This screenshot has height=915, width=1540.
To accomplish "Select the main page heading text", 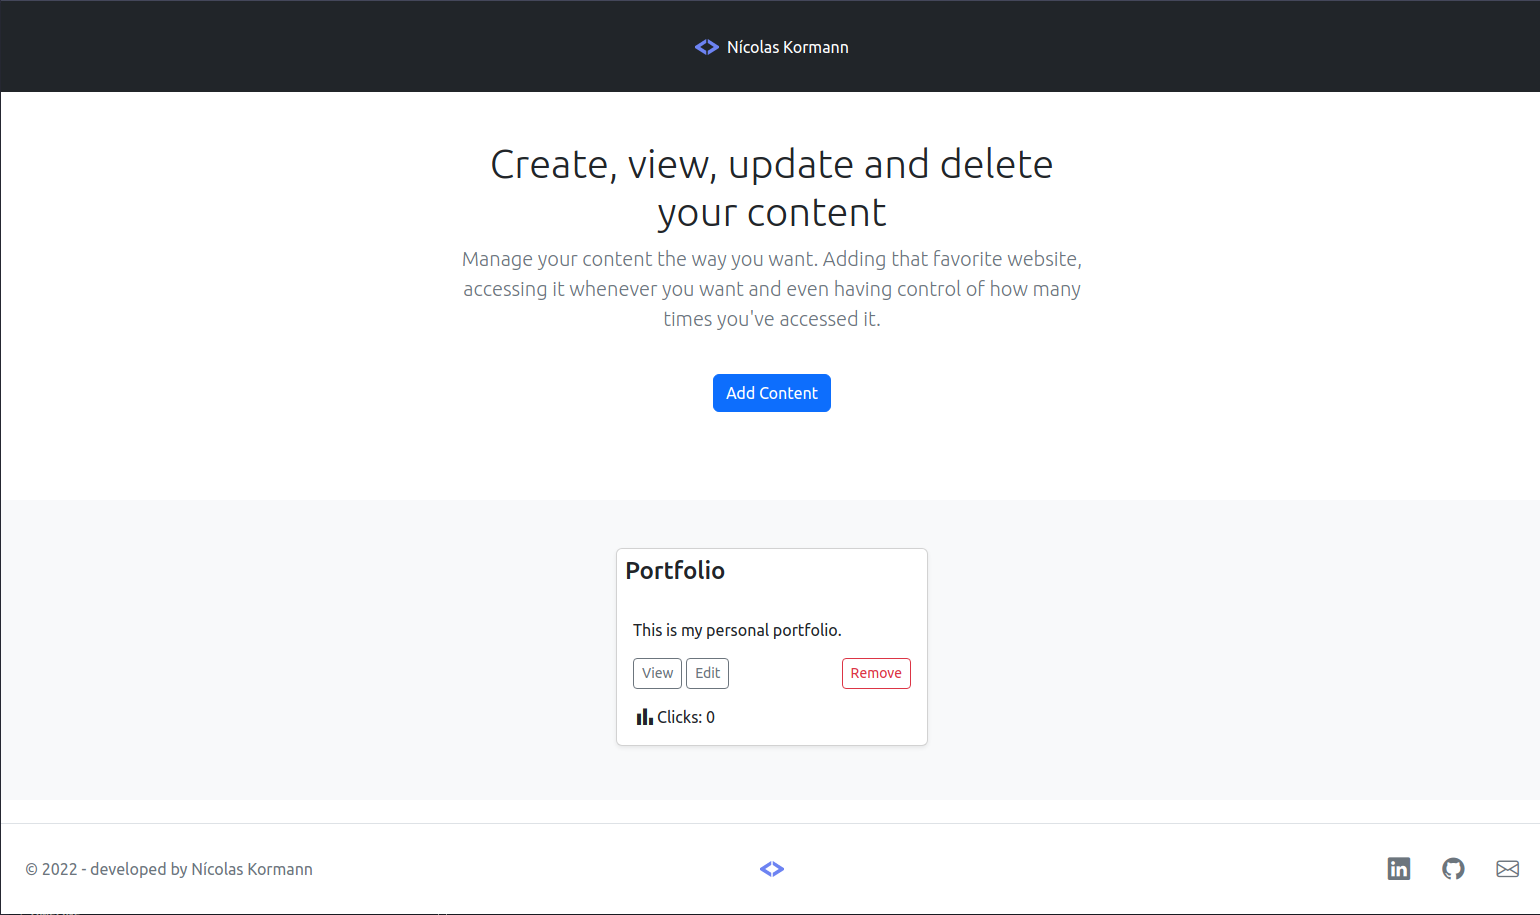I will (771, 188).
